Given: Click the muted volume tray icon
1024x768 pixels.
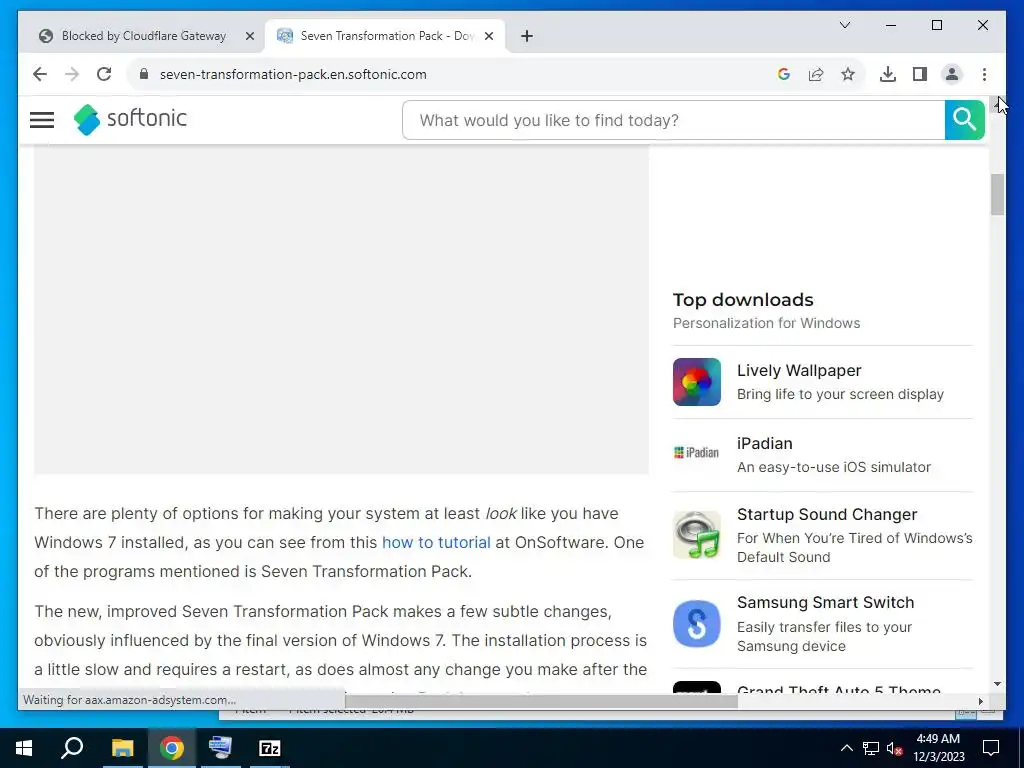Looking at the screenshot, I should point(895,748).
